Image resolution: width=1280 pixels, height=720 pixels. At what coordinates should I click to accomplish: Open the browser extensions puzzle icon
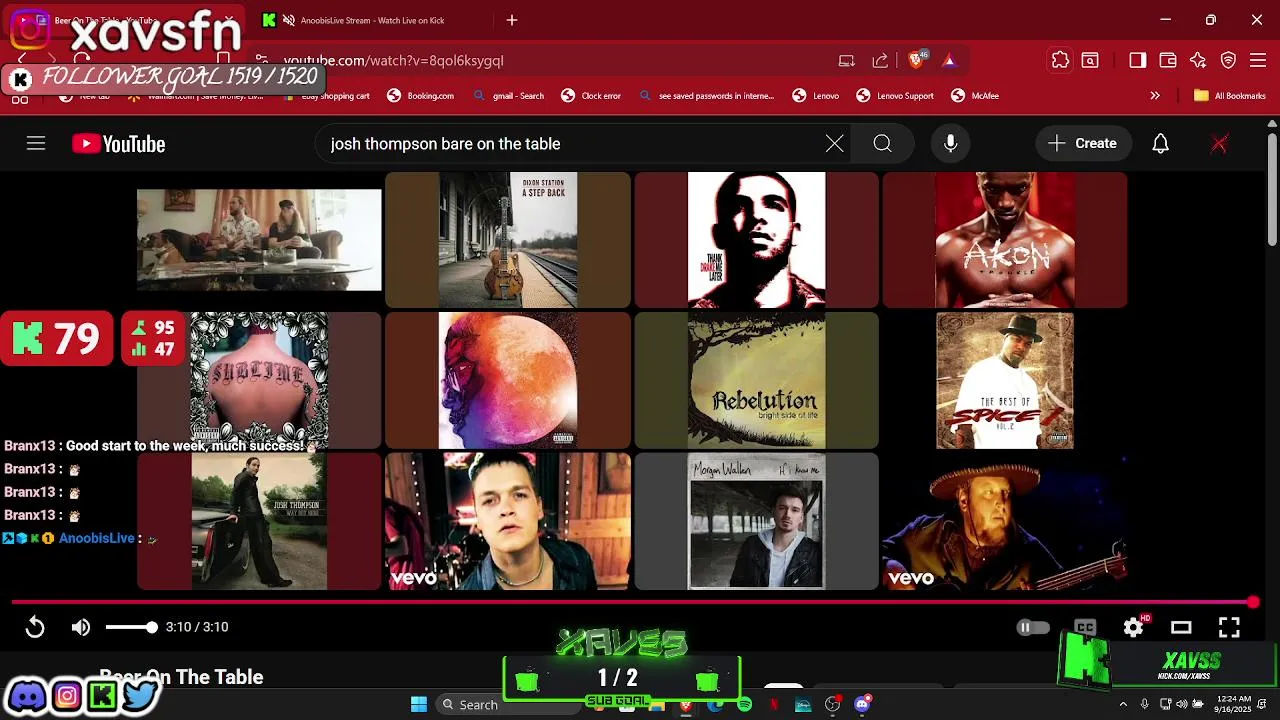click(1060, 60)
